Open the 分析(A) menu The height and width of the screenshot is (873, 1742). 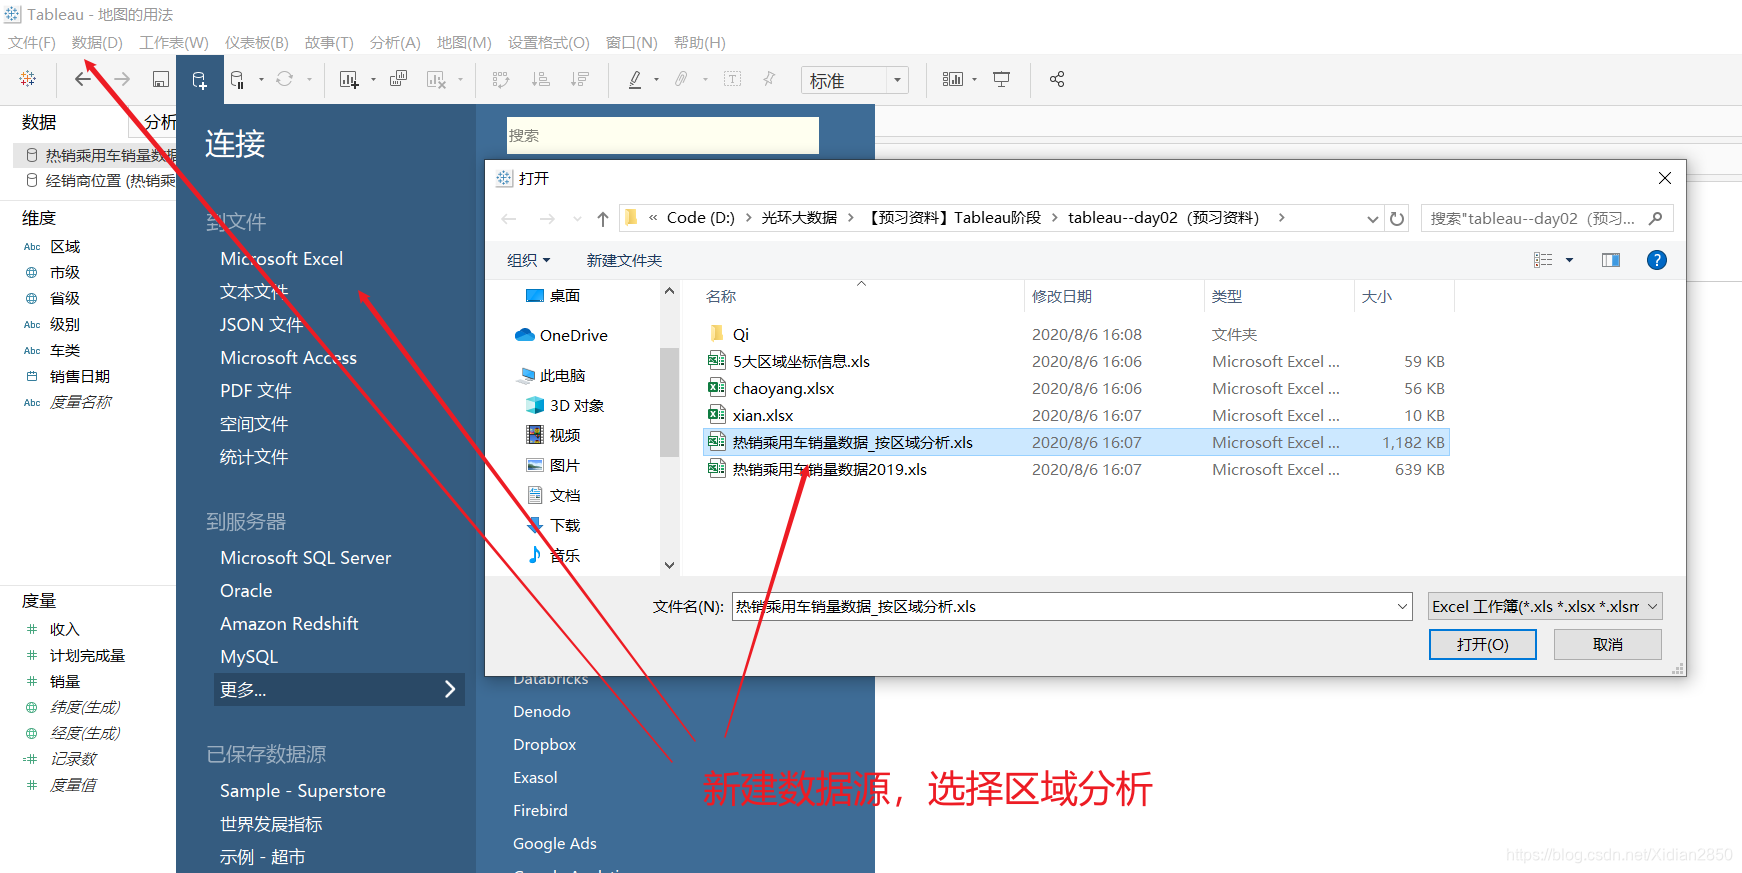395,42
